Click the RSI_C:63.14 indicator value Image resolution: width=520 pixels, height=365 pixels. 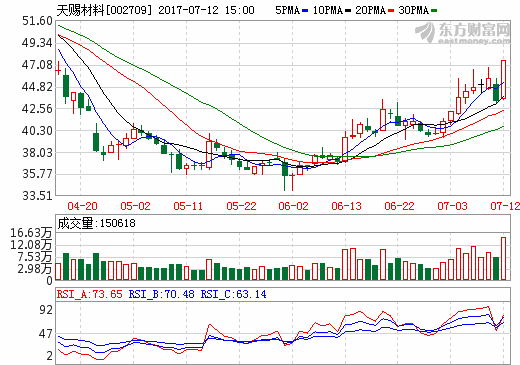click(x=233, y=294)
